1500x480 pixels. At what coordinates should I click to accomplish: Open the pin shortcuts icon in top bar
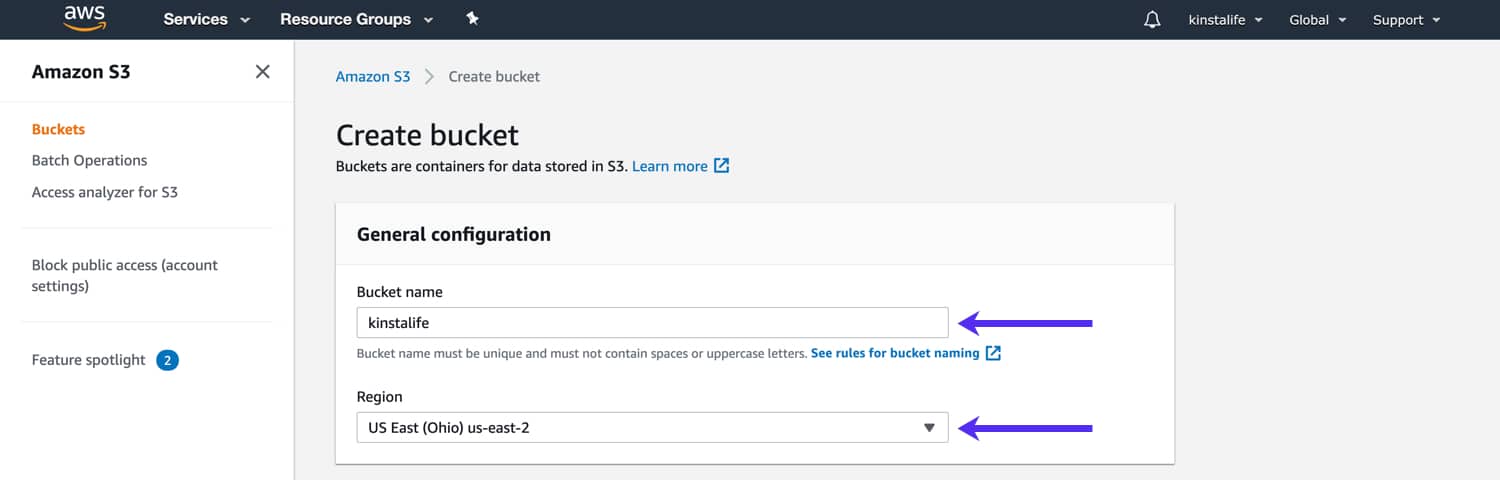(x=472, y=19)
